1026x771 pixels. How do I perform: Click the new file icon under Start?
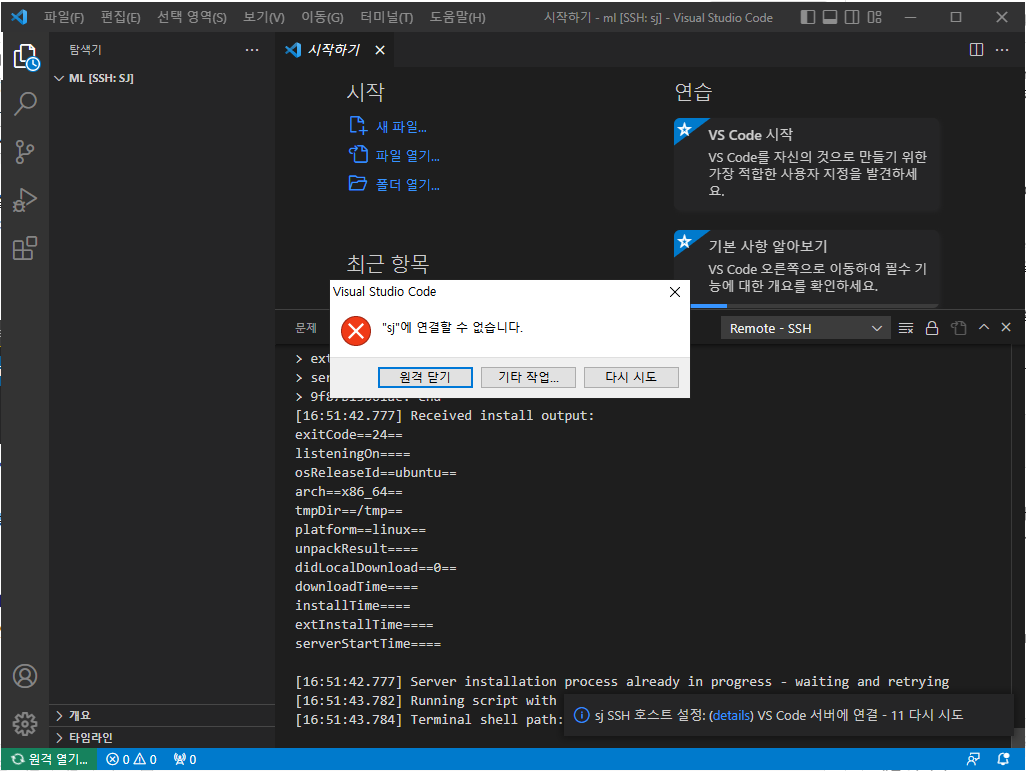click(358, 125)
